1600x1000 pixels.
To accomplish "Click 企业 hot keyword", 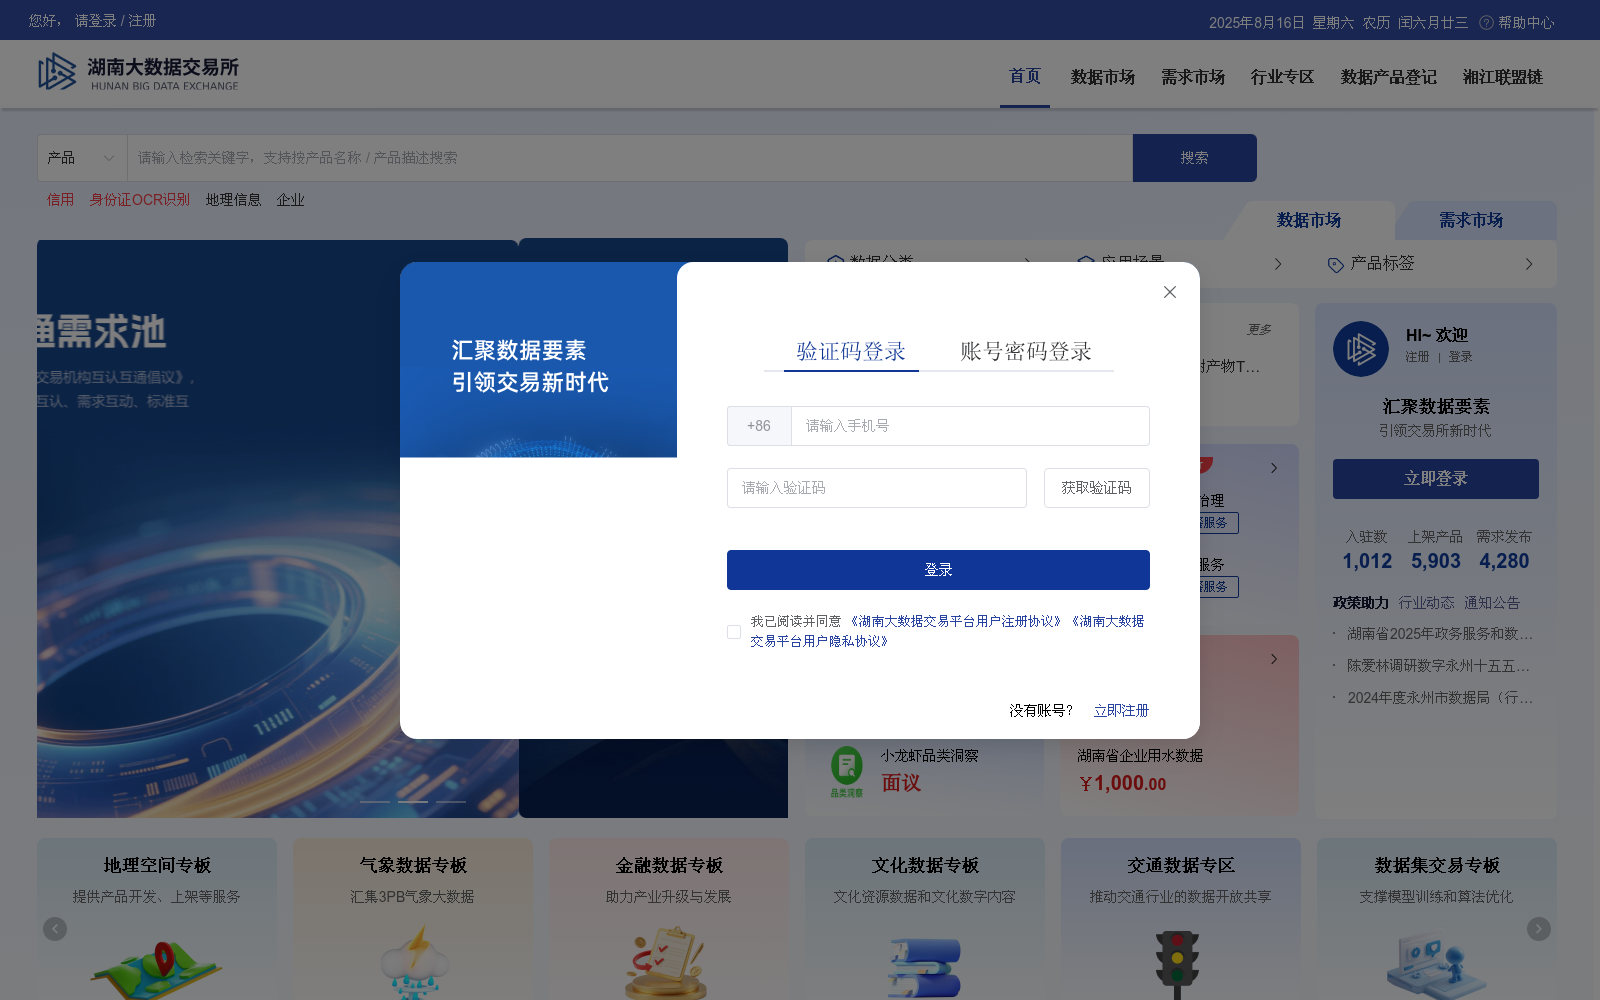I will pyautogui.click(x=291, y=200).
